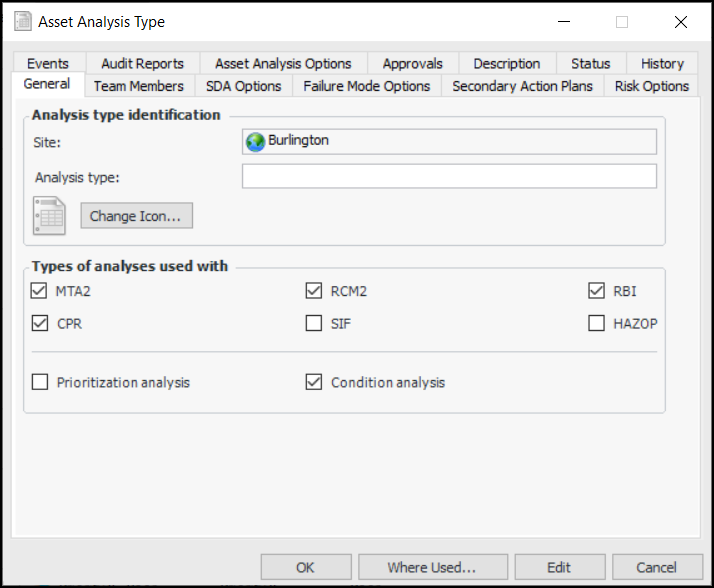Disable the Condition analysis checkbox
This screenshot has width=714, height=588.
(x=314, y=382)
